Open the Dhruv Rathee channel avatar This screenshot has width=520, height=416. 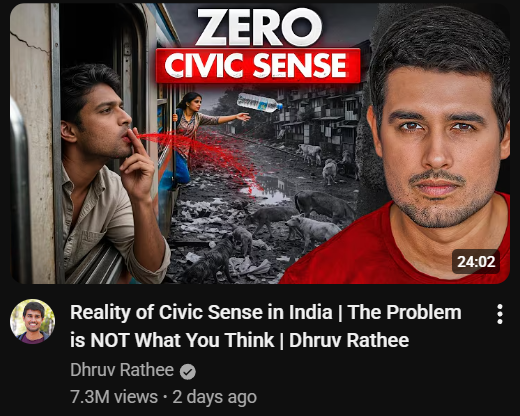tap(32, 321)
